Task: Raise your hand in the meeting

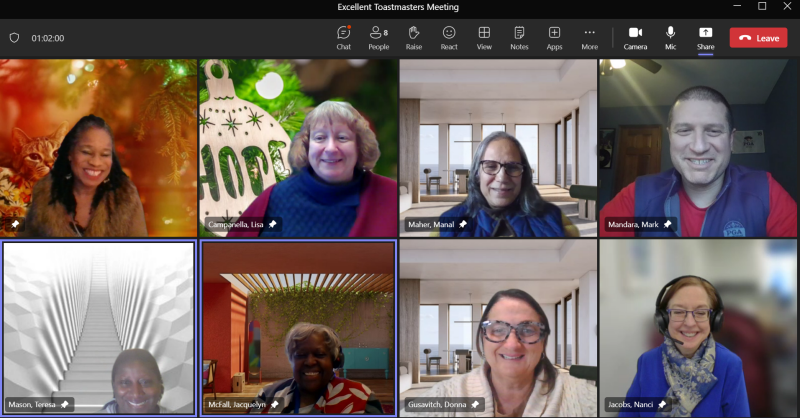Action: click(x=414, y=38)
